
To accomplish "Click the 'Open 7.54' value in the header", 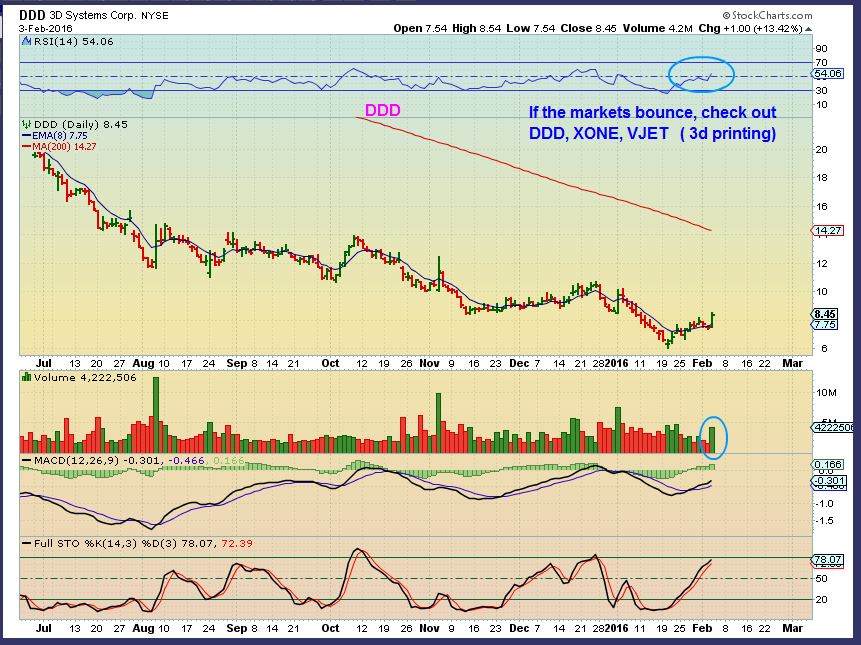I will pyautogui.click(x=420, y=29).
